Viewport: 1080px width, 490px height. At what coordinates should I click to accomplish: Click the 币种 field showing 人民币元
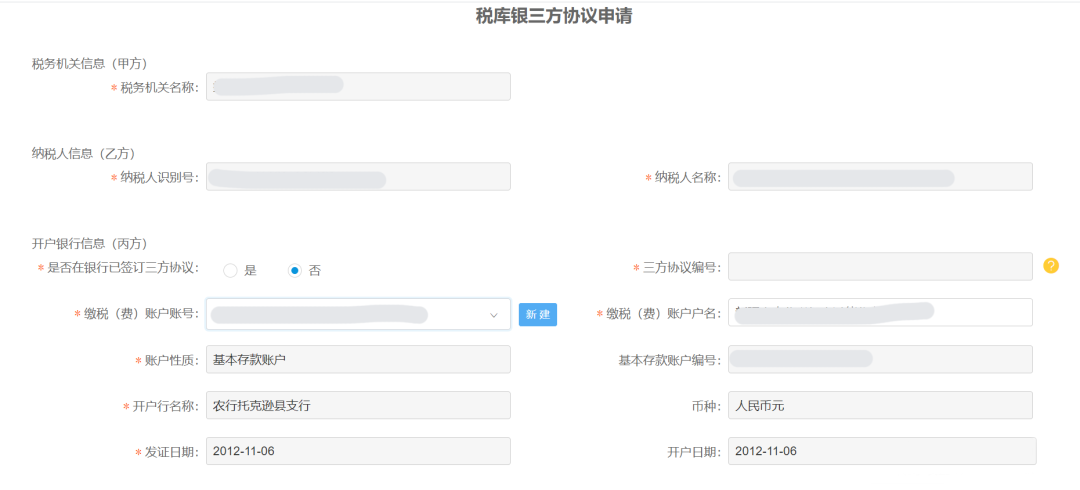click(880, 405)
